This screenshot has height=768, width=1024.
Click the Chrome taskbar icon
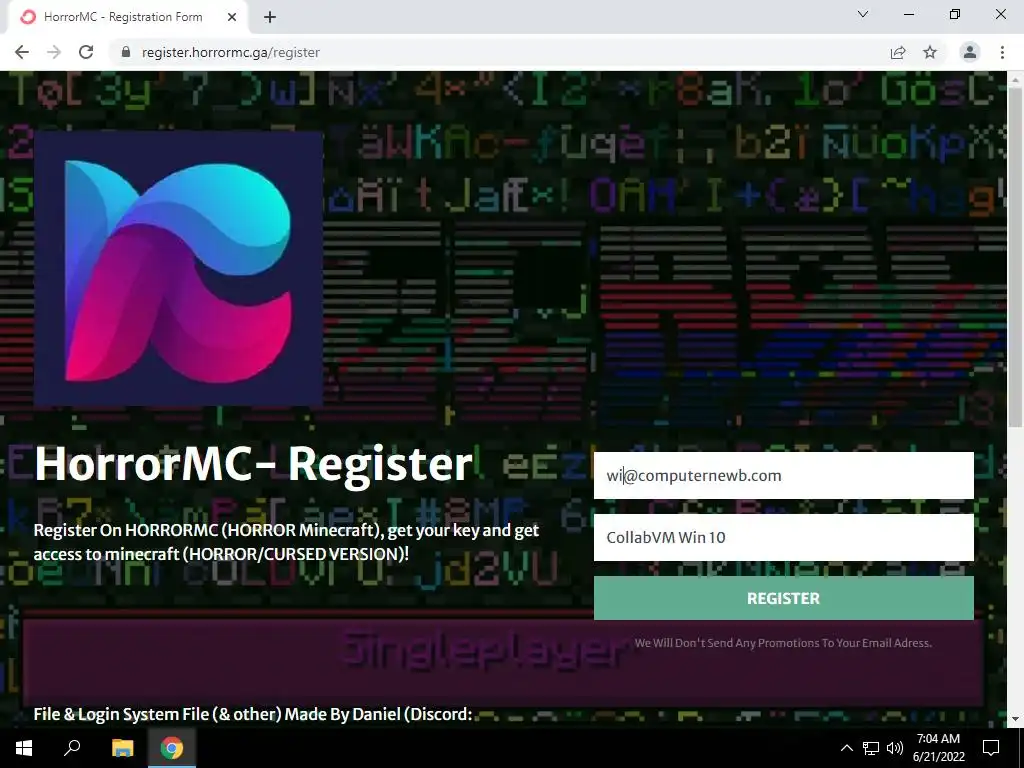click(172, 748)
